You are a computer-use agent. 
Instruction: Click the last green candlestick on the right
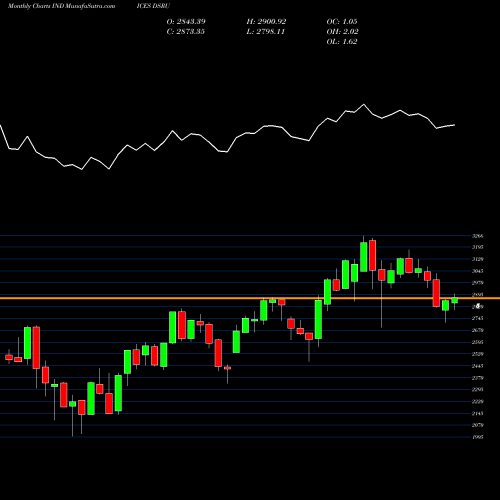tap(454, 300)
